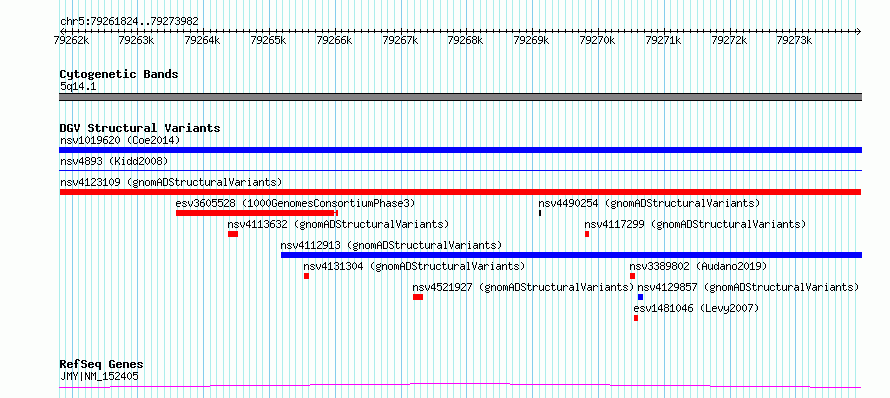Click the nsv4490254 (gnomADStructuralVariants) label

point(649,203)
